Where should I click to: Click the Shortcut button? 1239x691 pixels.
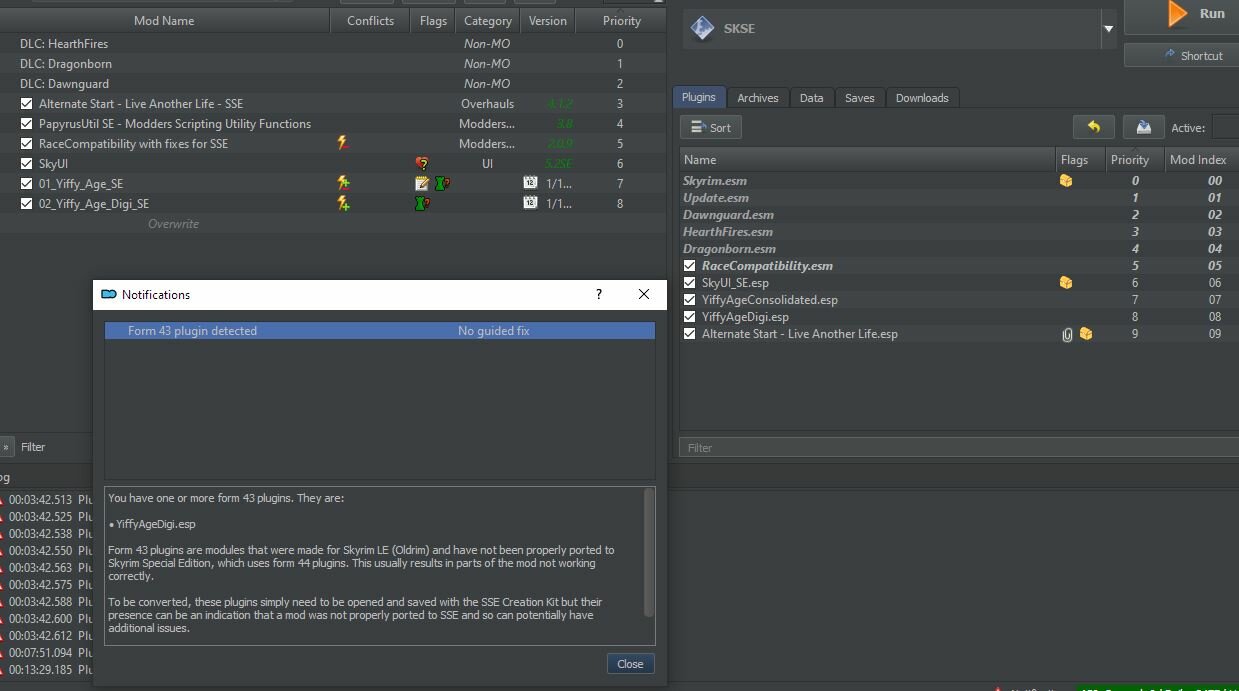point(1182,56)
